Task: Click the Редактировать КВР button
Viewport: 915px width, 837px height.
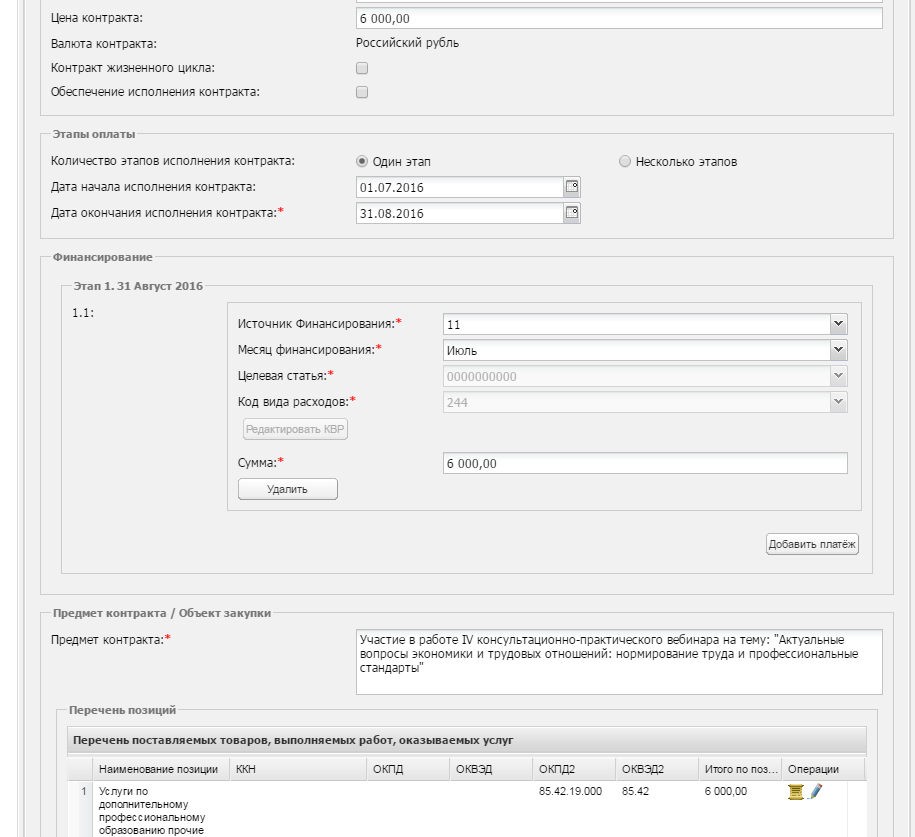Action: point(295,429)
